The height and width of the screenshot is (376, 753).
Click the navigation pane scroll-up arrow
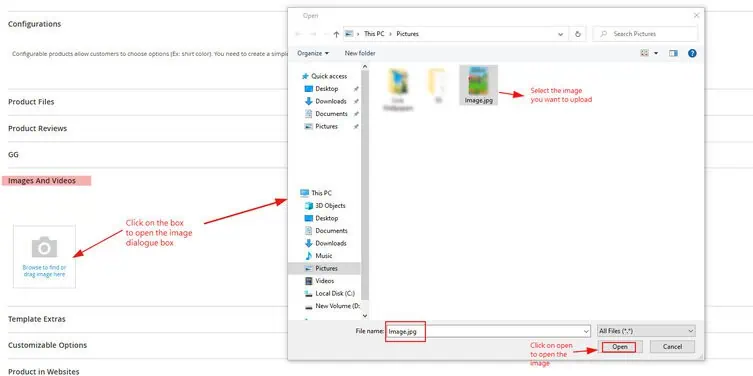pos(365,67)
